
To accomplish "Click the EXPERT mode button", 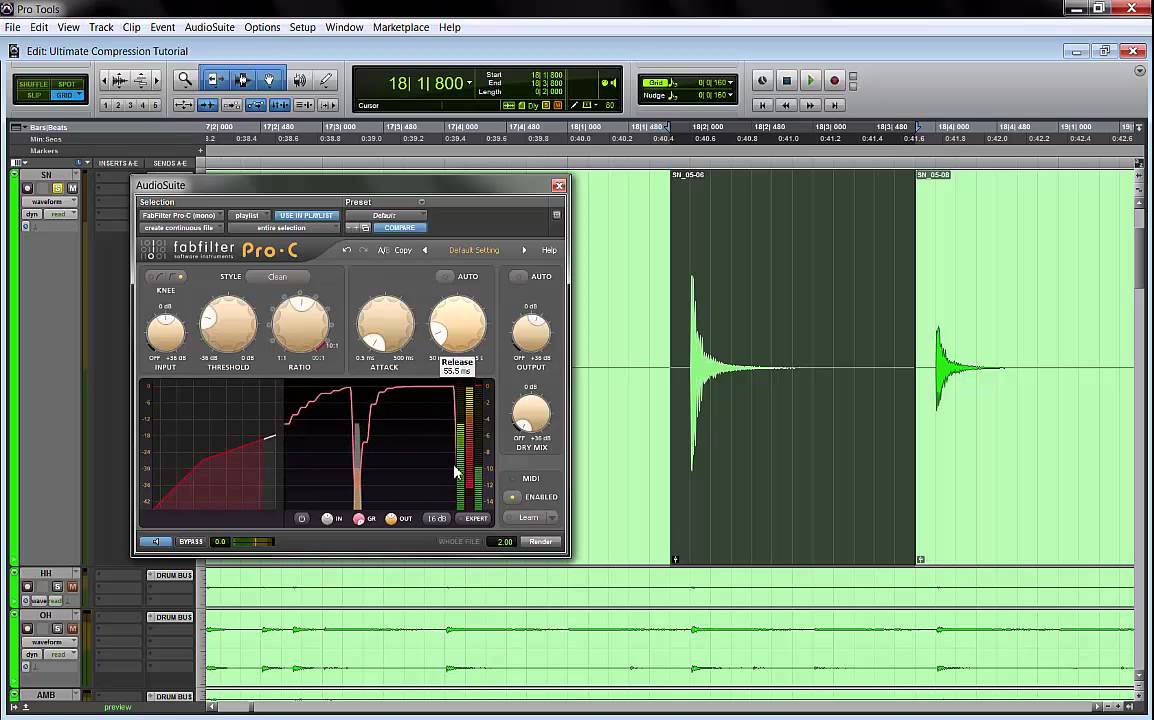I will pyautogui.click(x=473, y=518).
